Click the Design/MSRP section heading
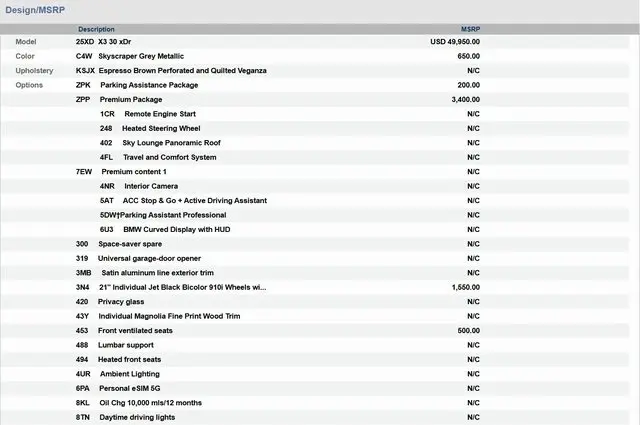The width and height of the screenshot is (640, 425). pyautogui.click(x=38, y=10)
